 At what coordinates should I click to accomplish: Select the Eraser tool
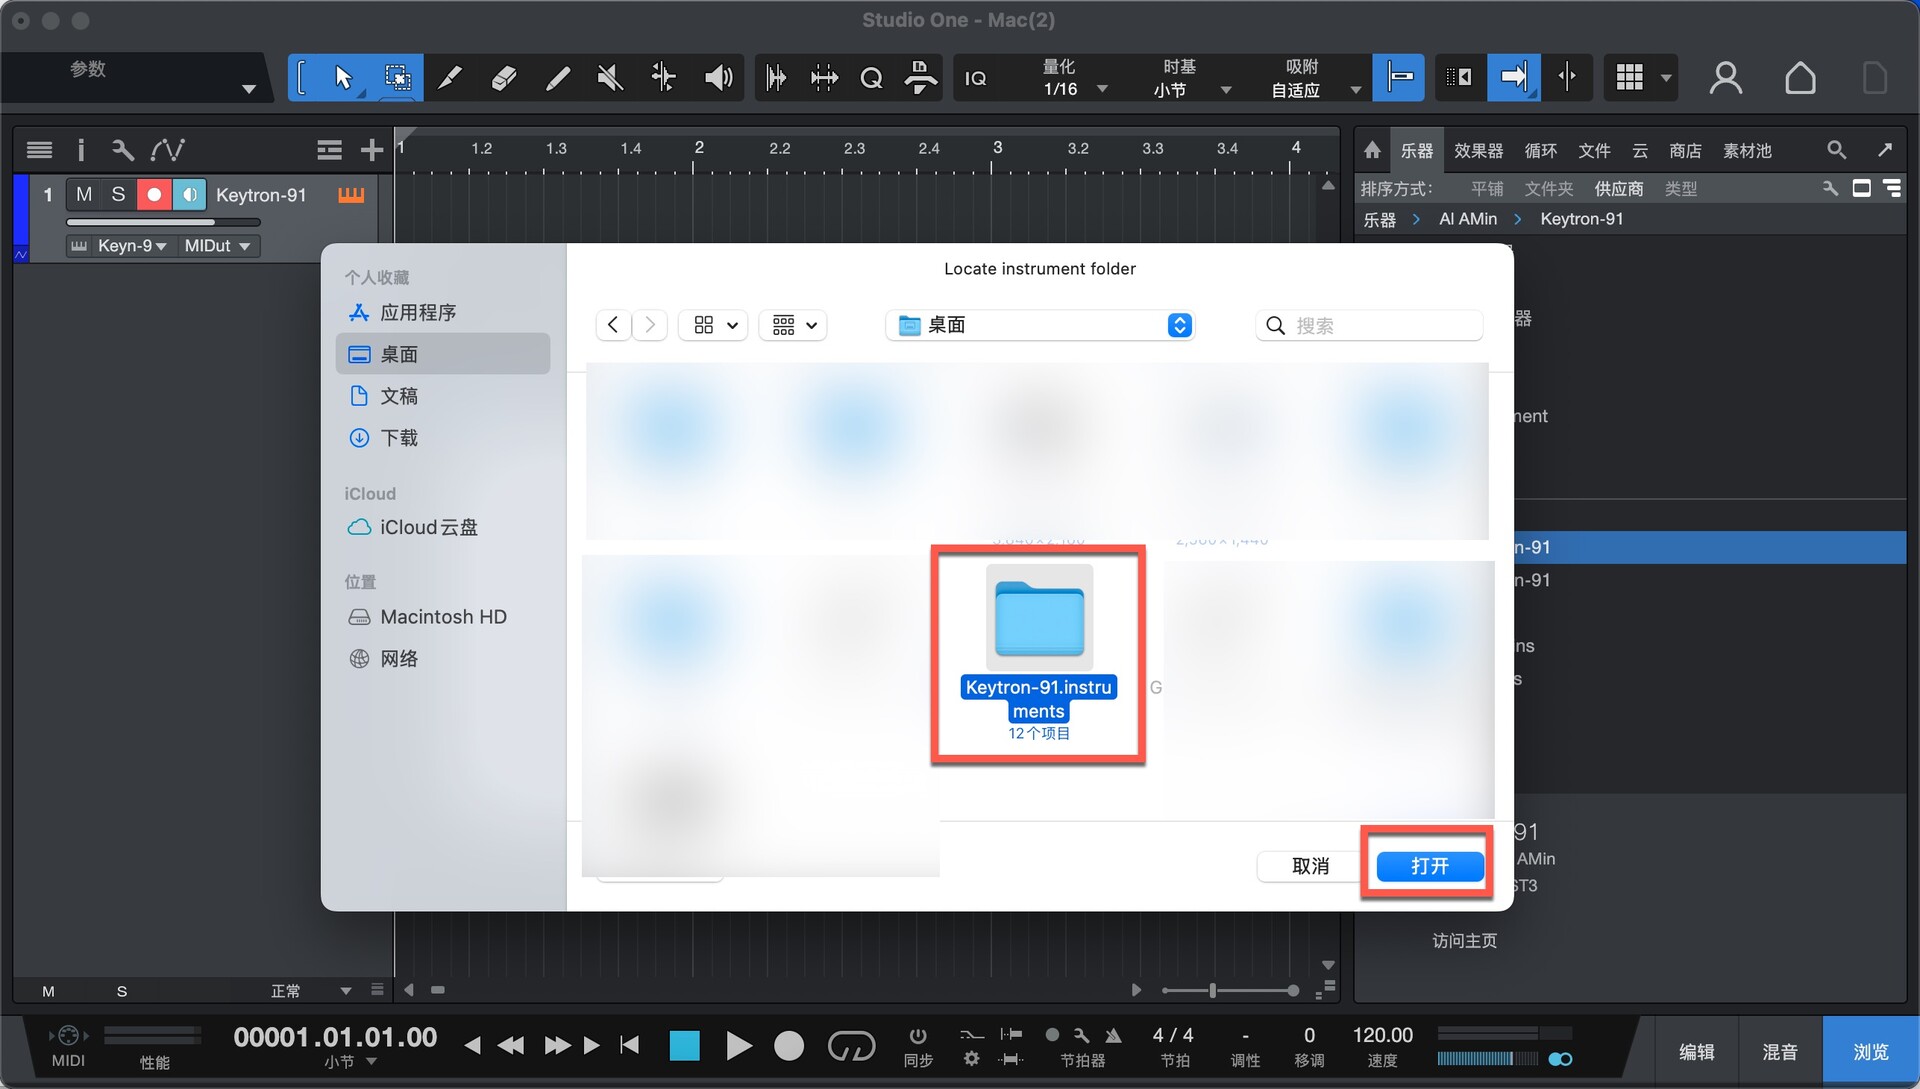click(x=504, y=77)
